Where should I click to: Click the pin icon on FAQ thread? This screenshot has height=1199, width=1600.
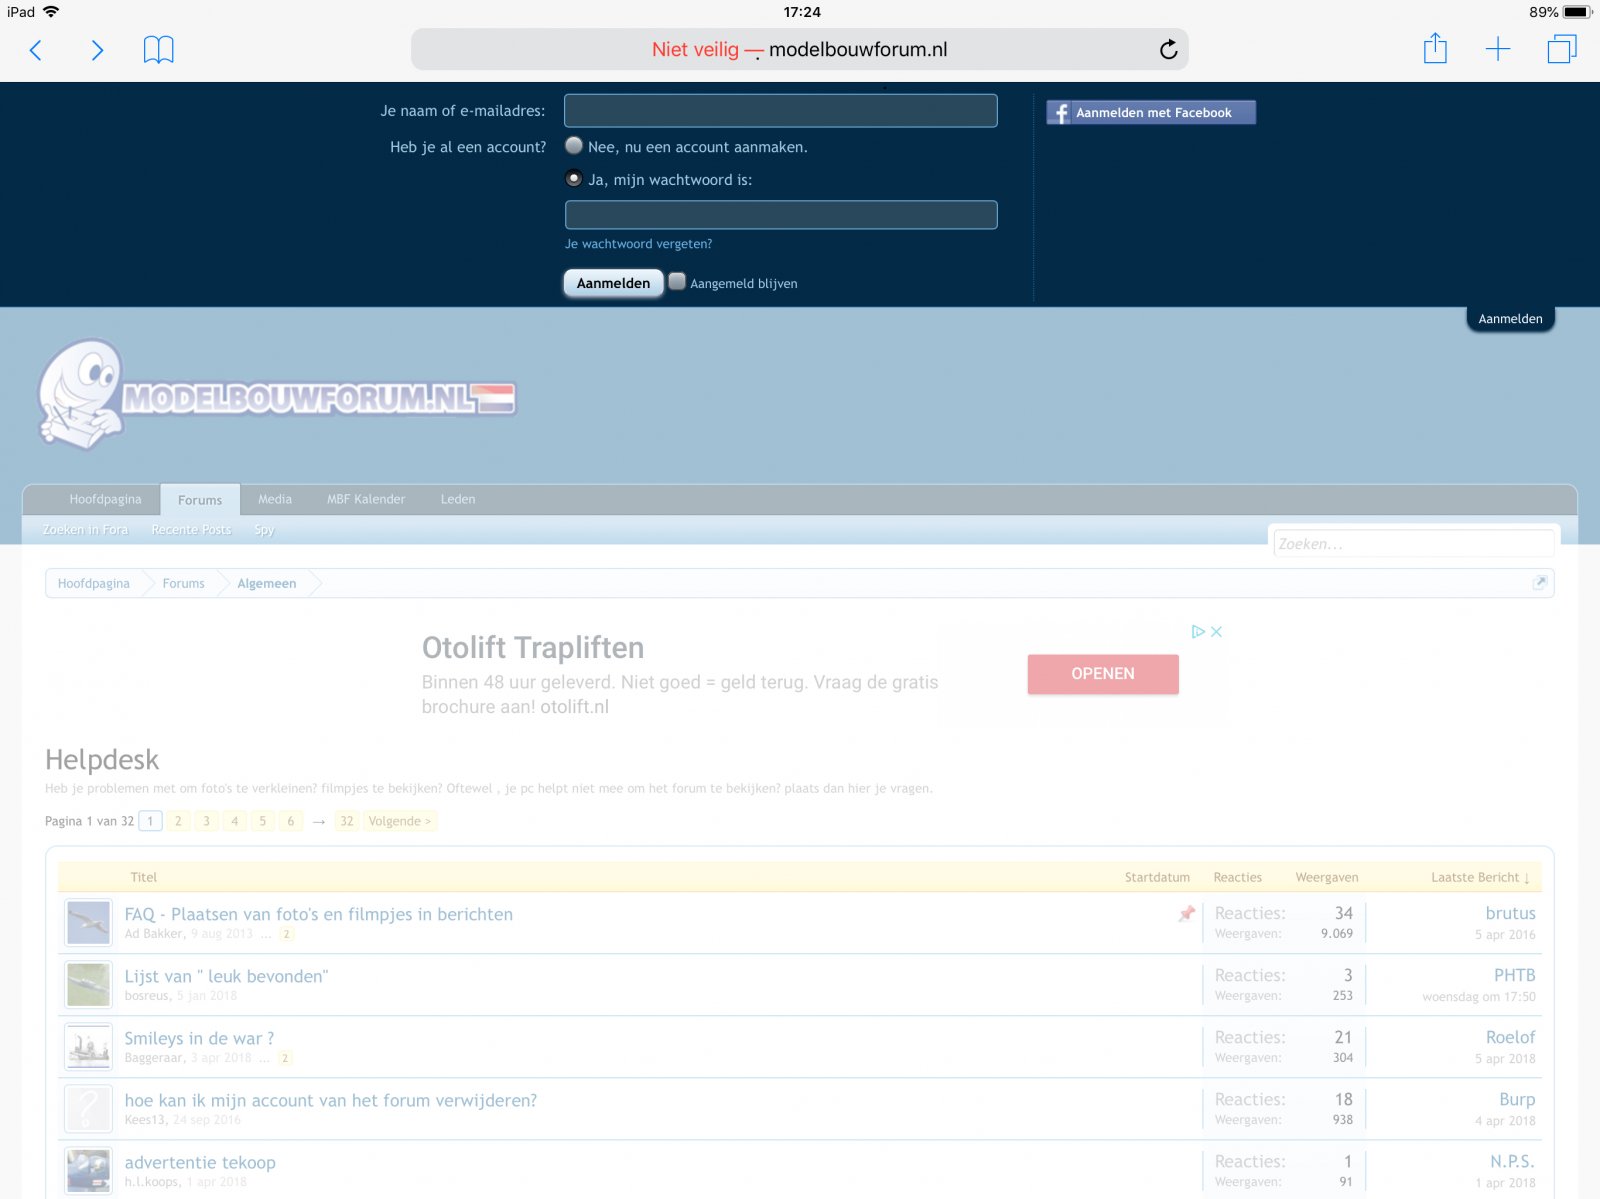(x=1187, y=914)
